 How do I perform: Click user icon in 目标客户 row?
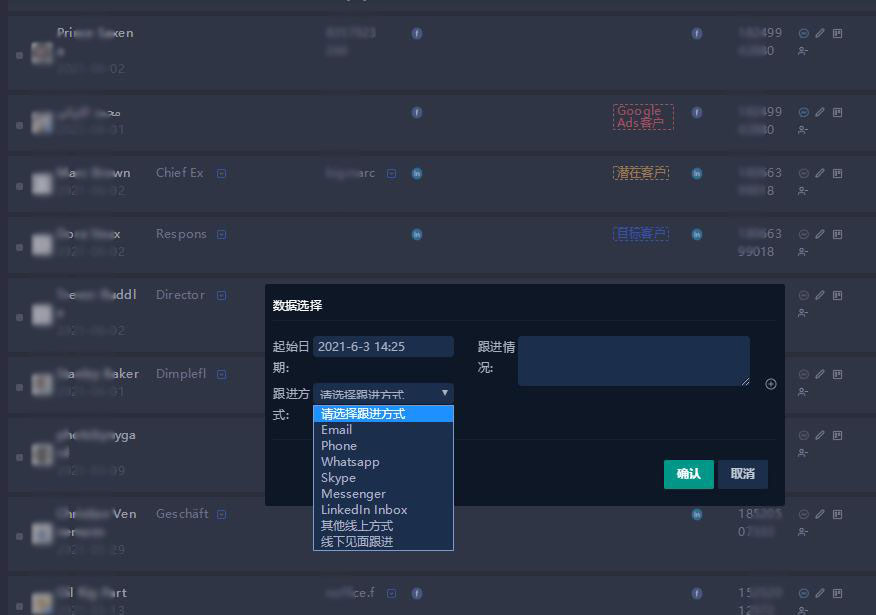(x=803, y=251)
